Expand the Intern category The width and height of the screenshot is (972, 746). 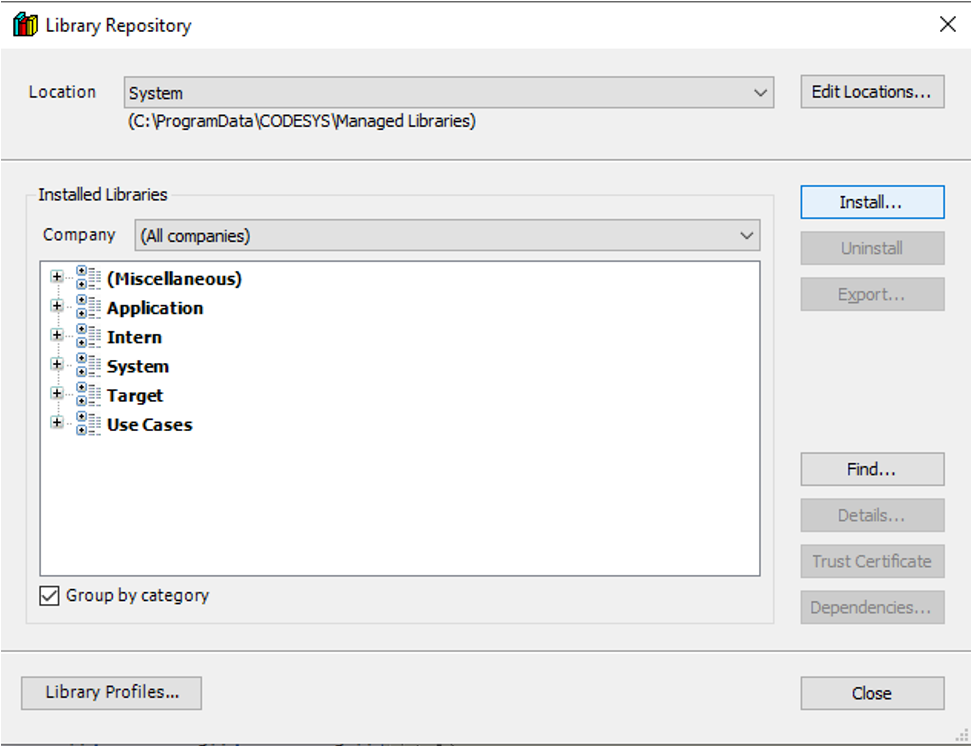pos(57,335)
